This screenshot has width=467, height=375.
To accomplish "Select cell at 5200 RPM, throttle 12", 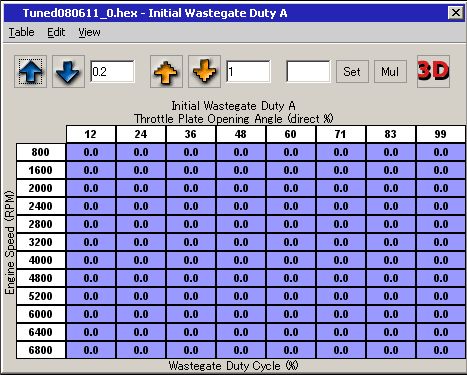I will pos(91,296).
